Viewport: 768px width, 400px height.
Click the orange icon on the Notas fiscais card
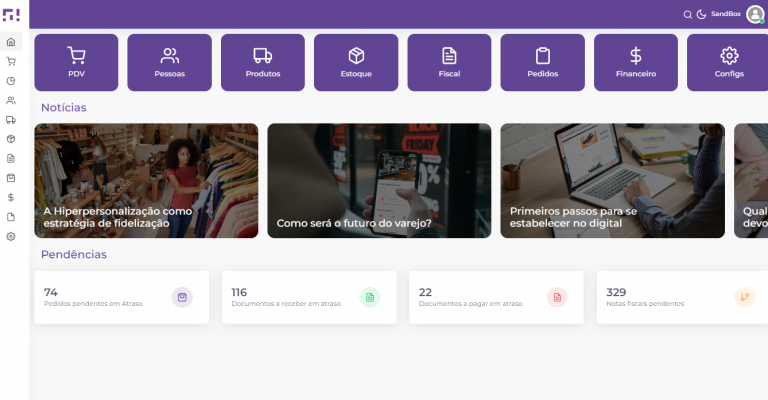tap(744, 297)
